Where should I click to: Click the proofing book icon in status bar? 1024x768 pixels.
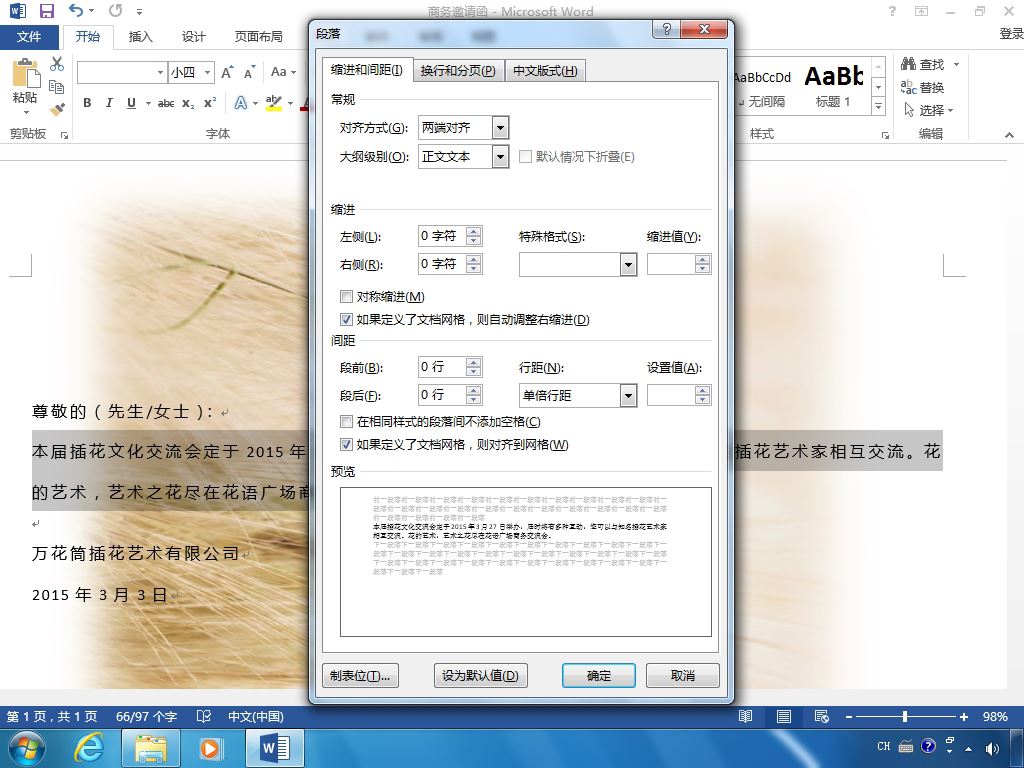(204, 716)
